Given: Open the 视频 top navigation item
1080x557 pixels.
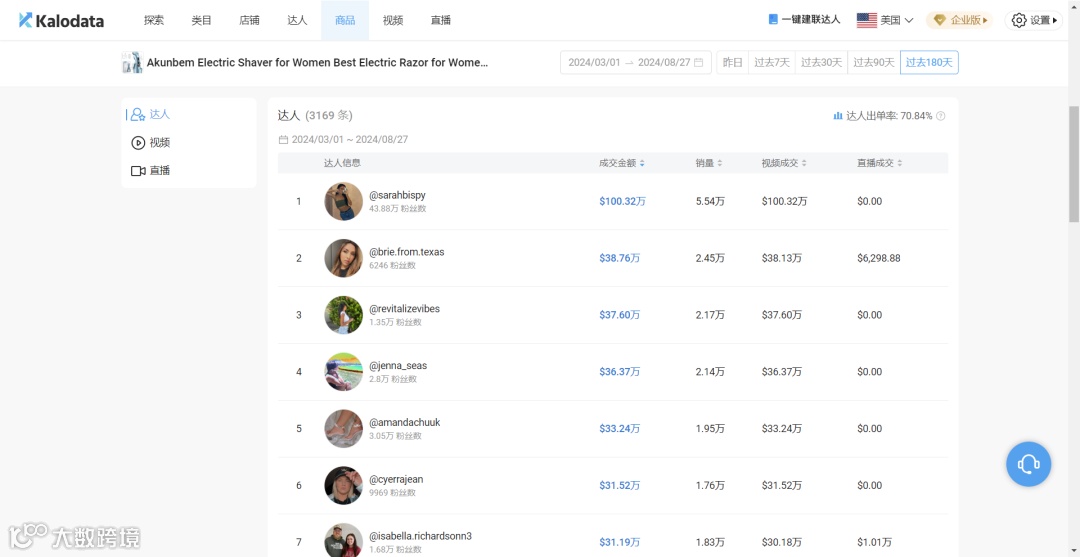Looking at the screenshot, I should point(393,21).
